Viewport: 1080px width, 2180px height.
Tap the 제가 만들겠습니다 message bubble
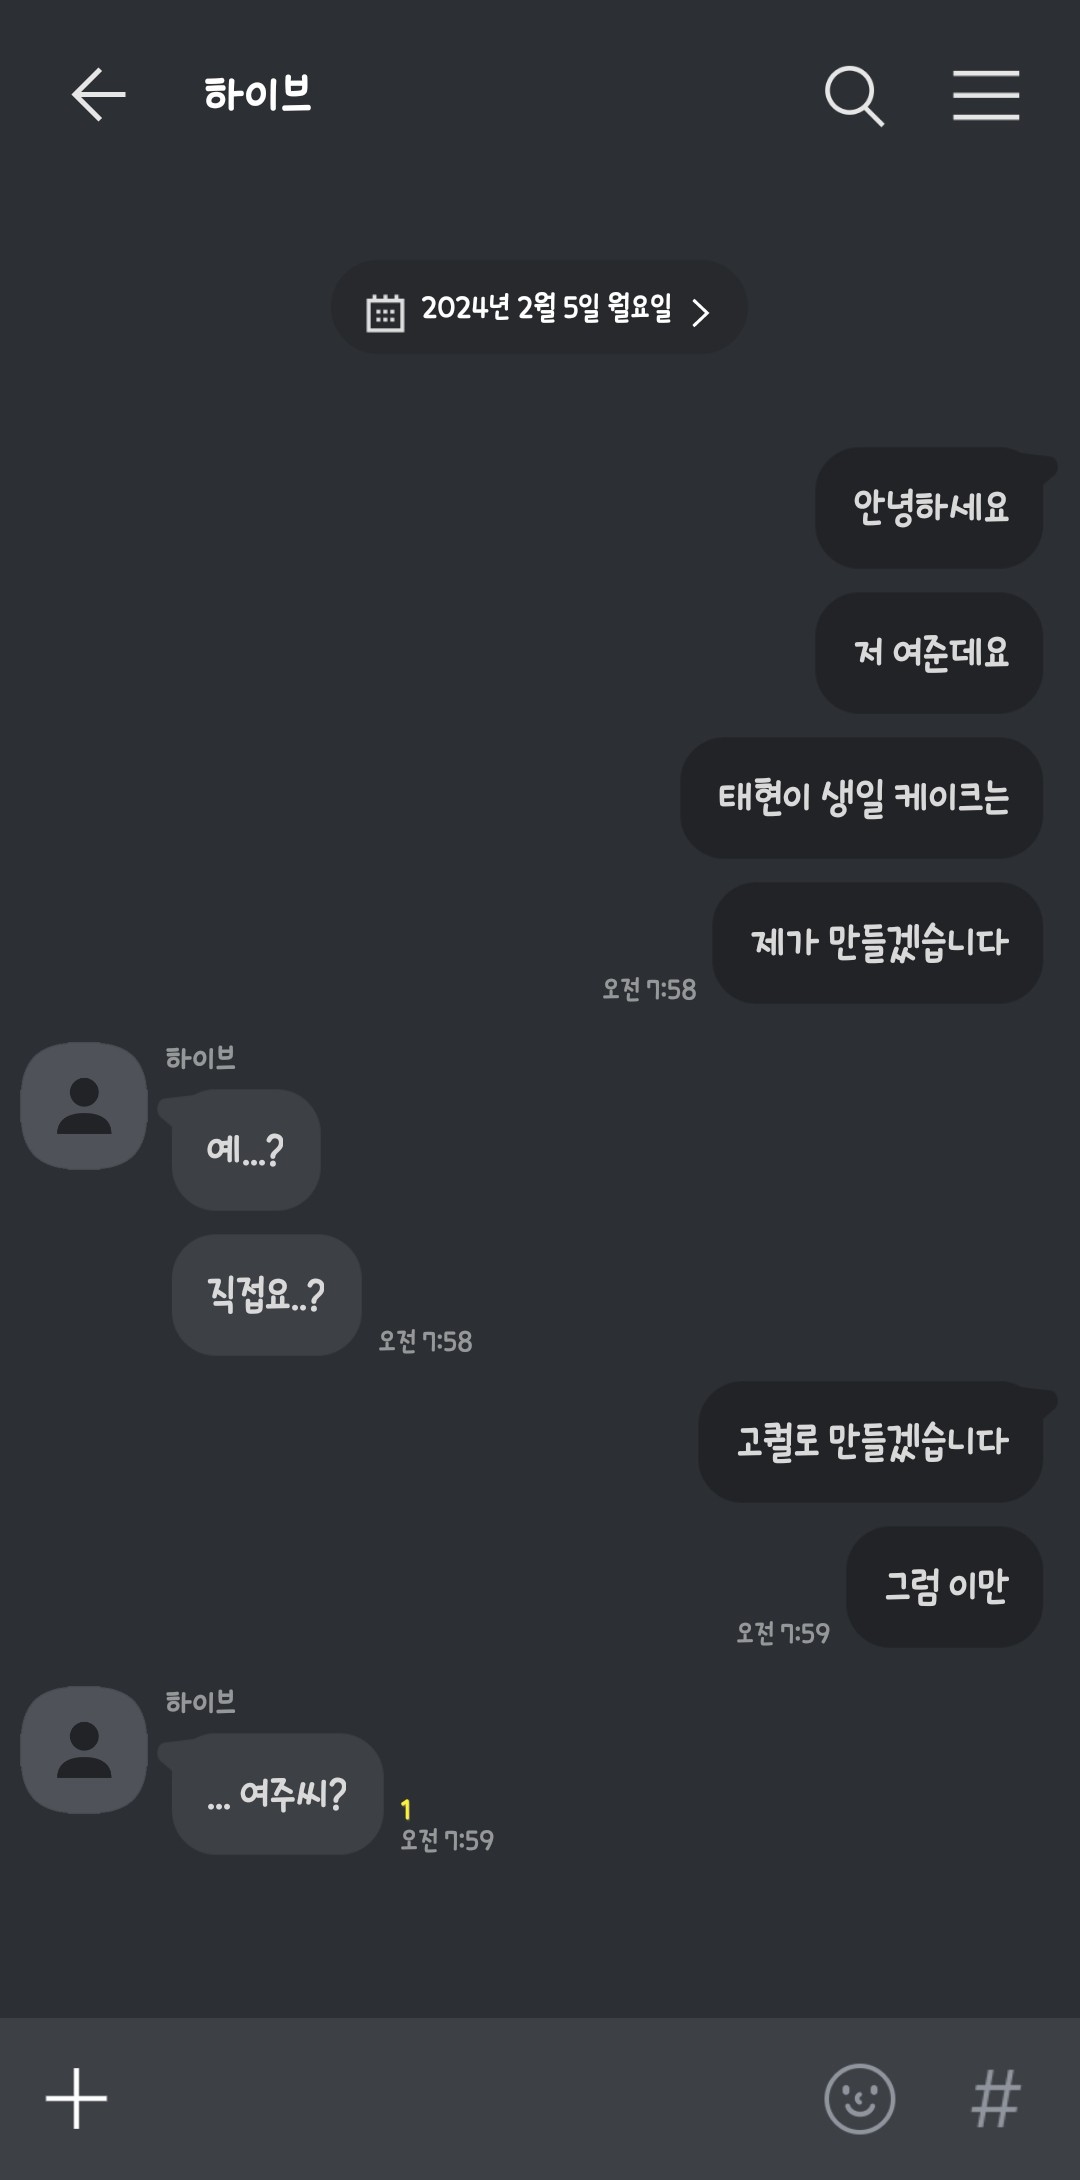(878, 942)
